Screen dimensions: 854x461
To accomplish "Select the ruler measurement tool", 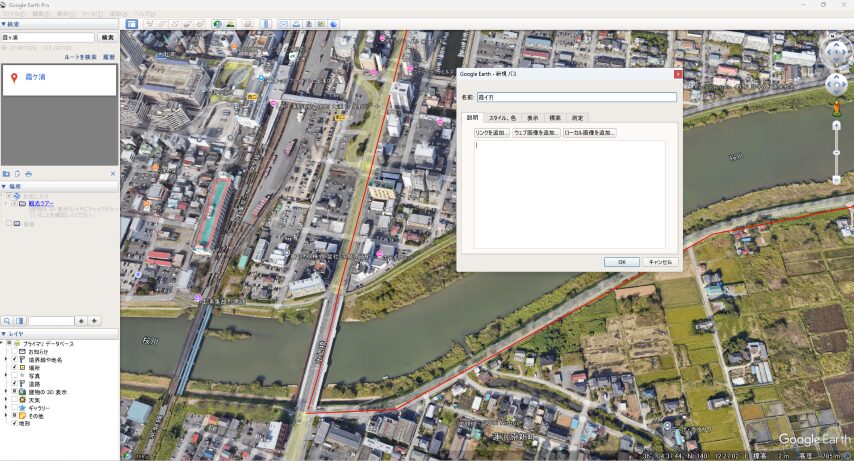I will [266, 23].
